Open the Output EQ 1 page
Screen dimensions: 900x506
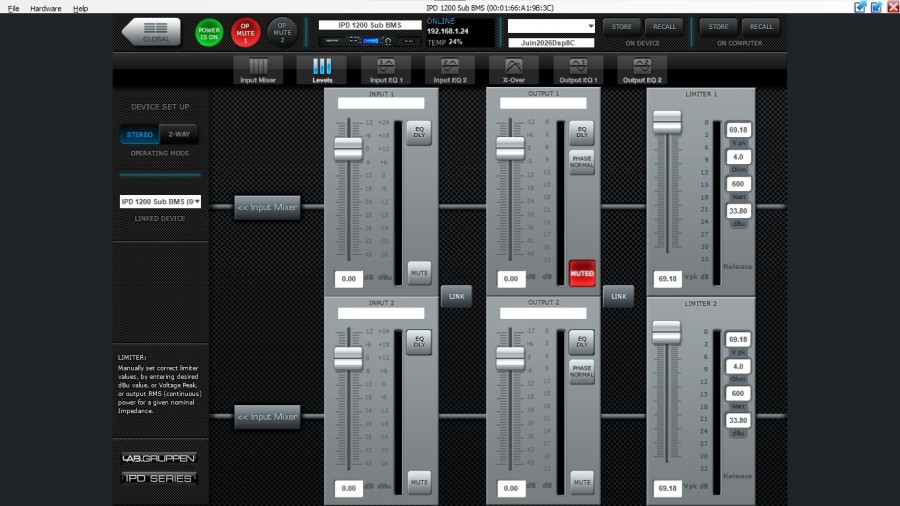pyautogui.click(x=578, y=71)
